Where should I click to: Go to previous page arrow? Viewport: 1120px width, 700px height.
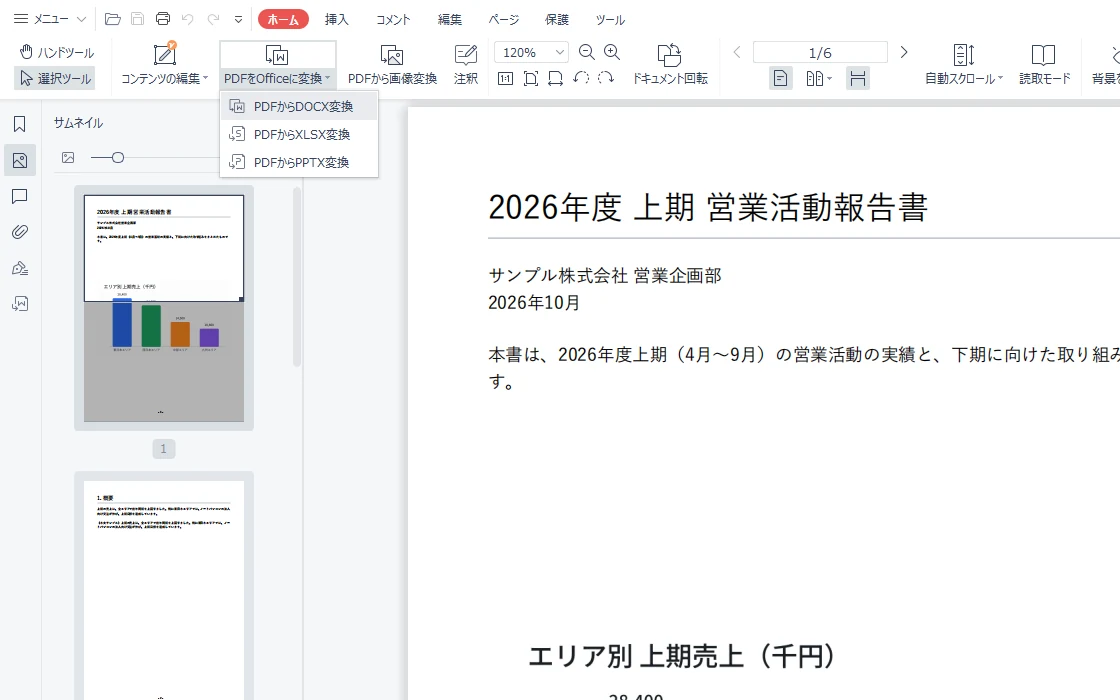click(737, 52)
